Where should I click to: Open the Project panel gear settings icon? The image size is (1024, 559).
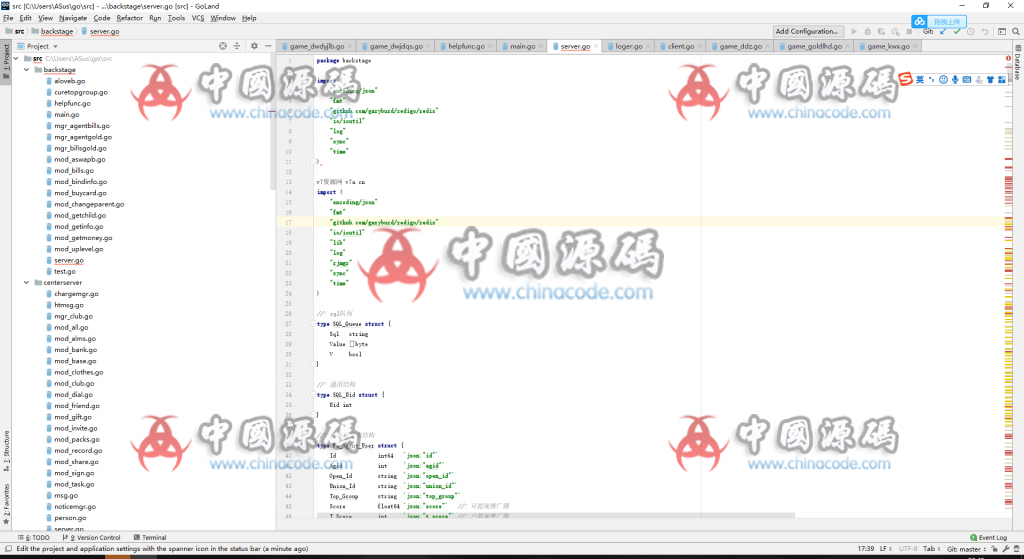tap(254, 46)
